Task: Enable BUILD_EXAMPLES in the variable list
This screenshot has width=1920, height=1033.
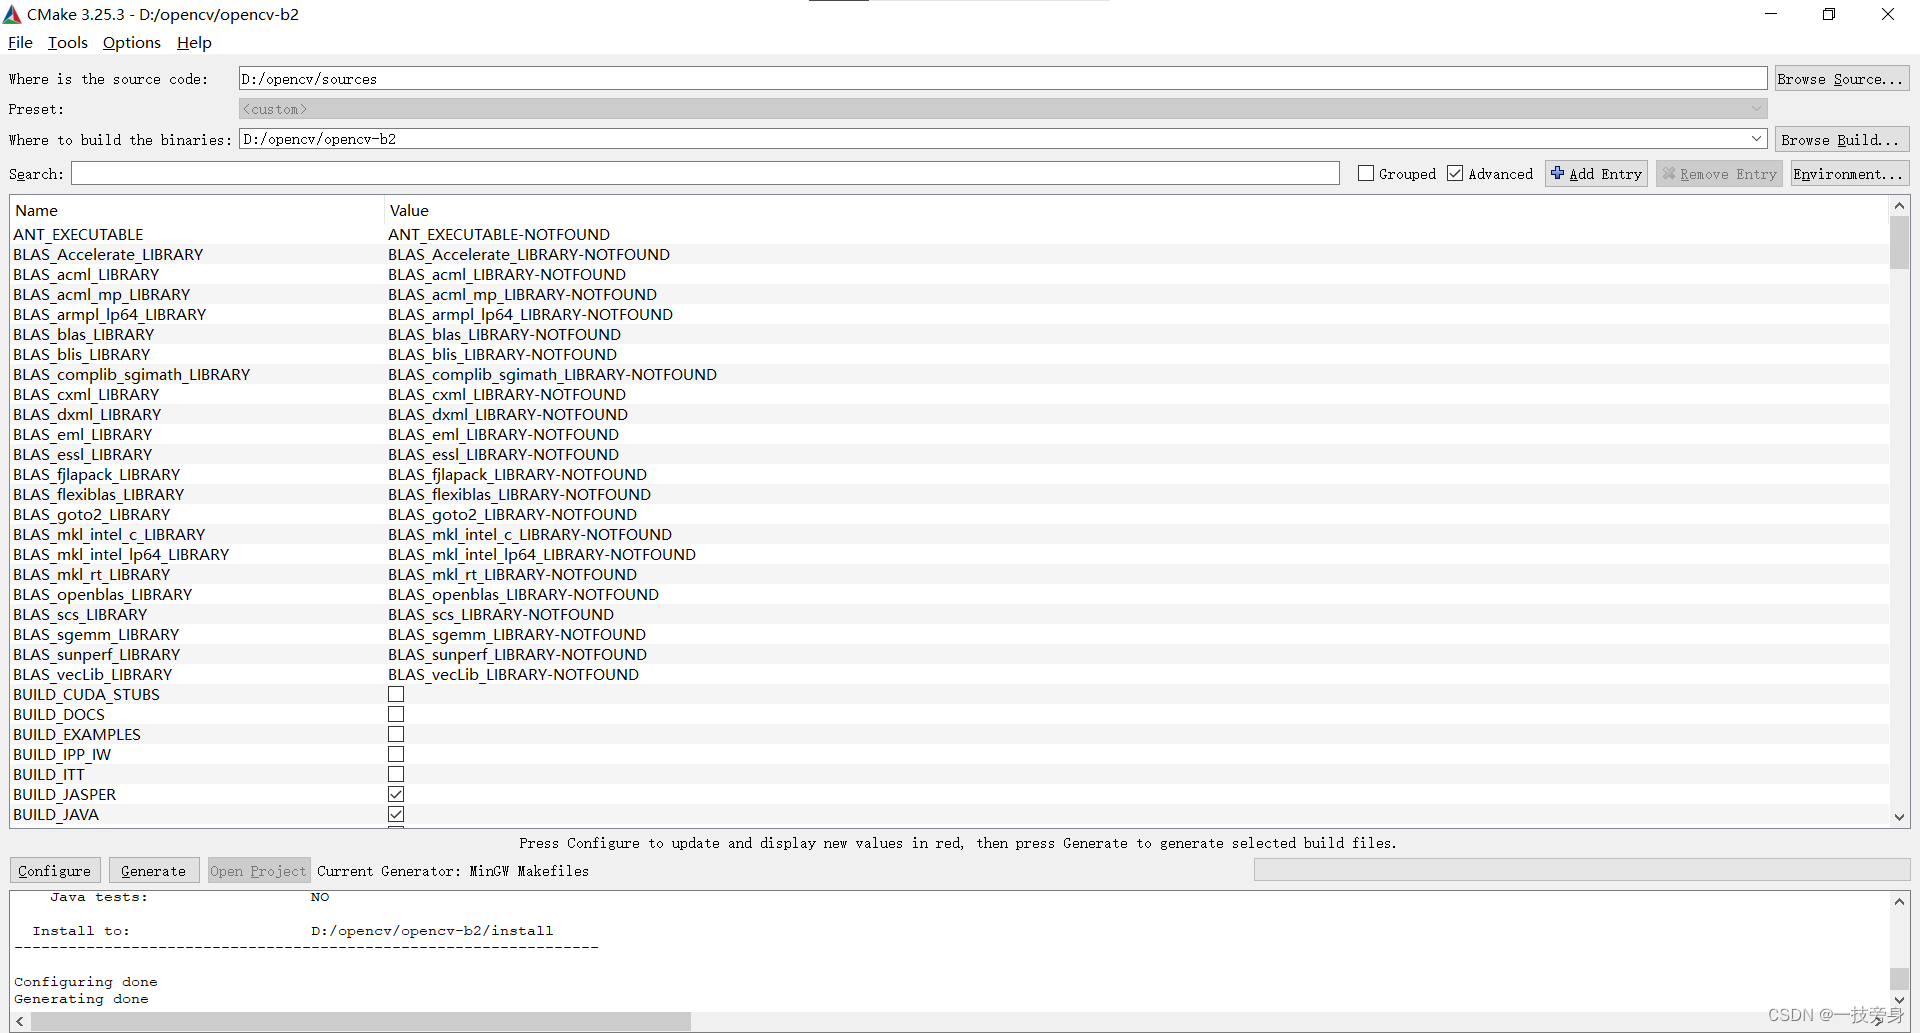Action: coord(396,733)
